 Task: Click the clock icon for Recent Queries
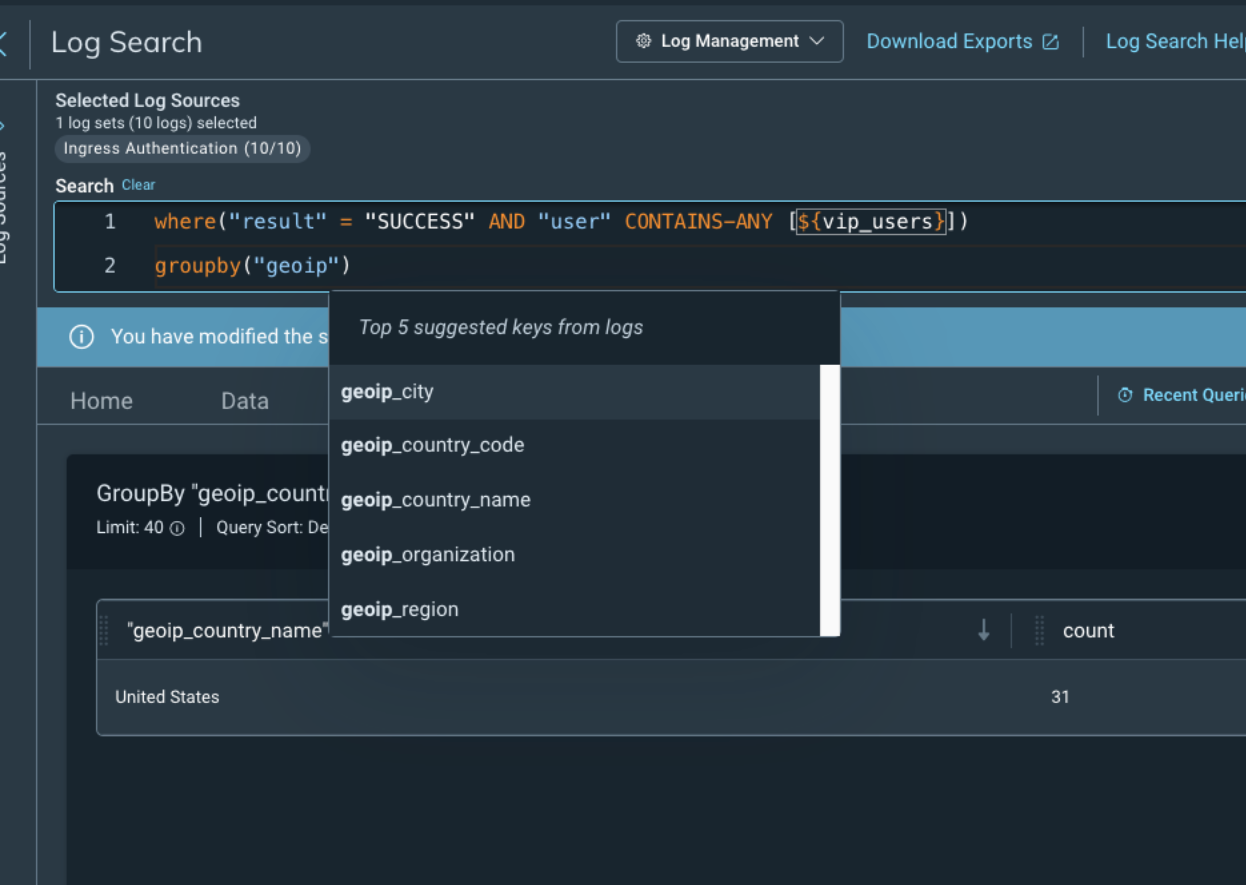click(x=1125, y=395)
